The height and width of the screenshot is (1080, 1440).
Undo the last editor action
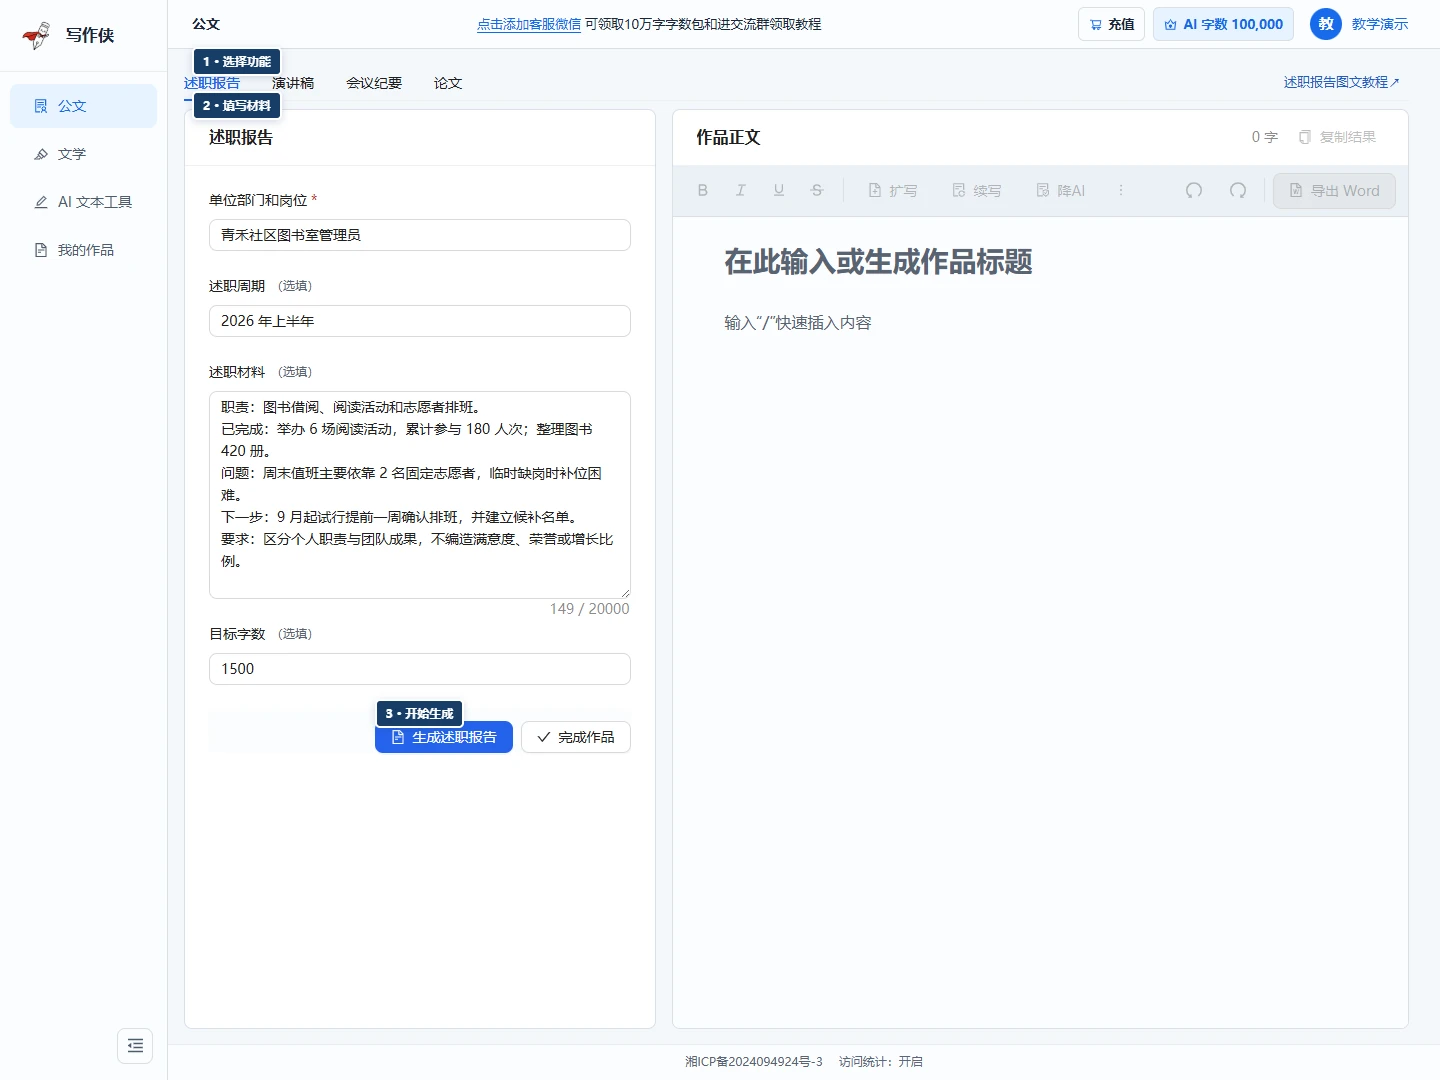pyautogui.click(x=1194, y=190)
